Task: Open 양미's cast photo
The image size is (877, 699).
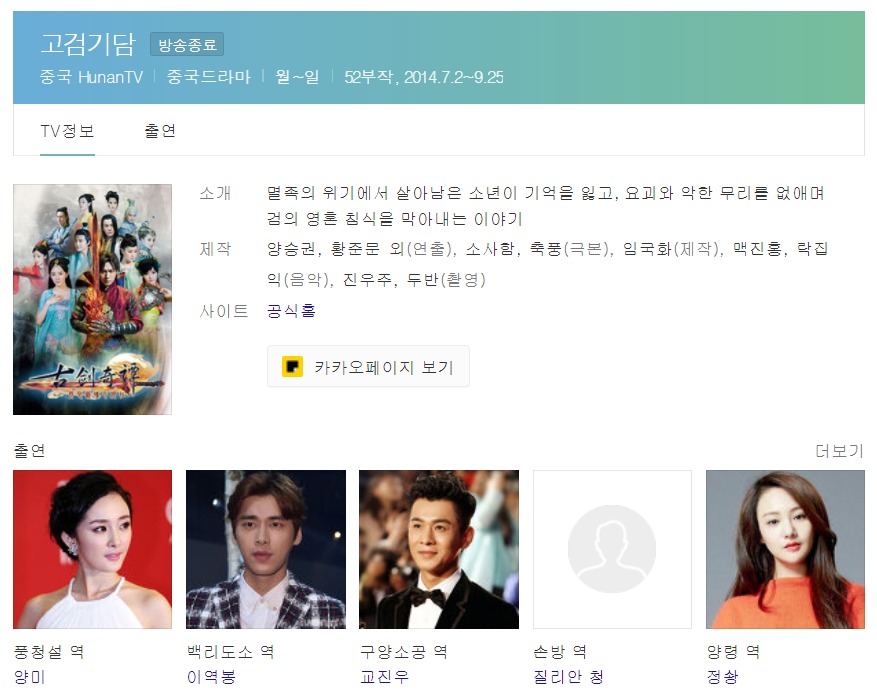Action: (92, 549)
